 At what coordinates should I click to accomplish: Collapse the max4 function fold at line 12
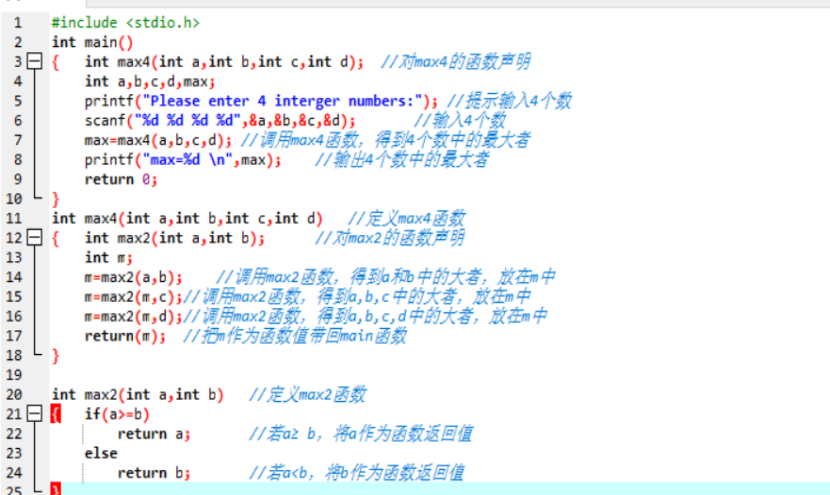coord(34,238)
